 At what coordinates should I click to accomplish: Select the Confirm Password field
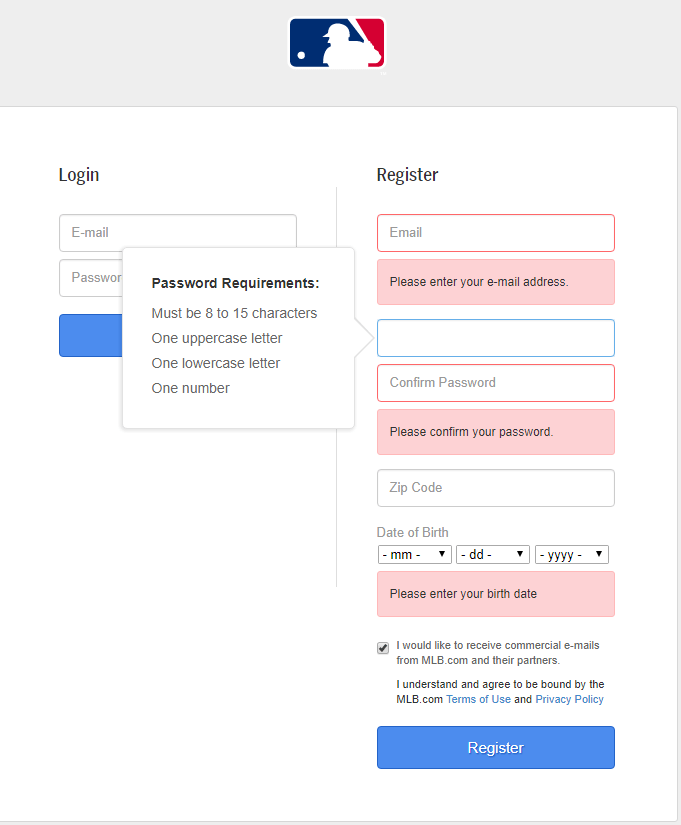[495, 382]
